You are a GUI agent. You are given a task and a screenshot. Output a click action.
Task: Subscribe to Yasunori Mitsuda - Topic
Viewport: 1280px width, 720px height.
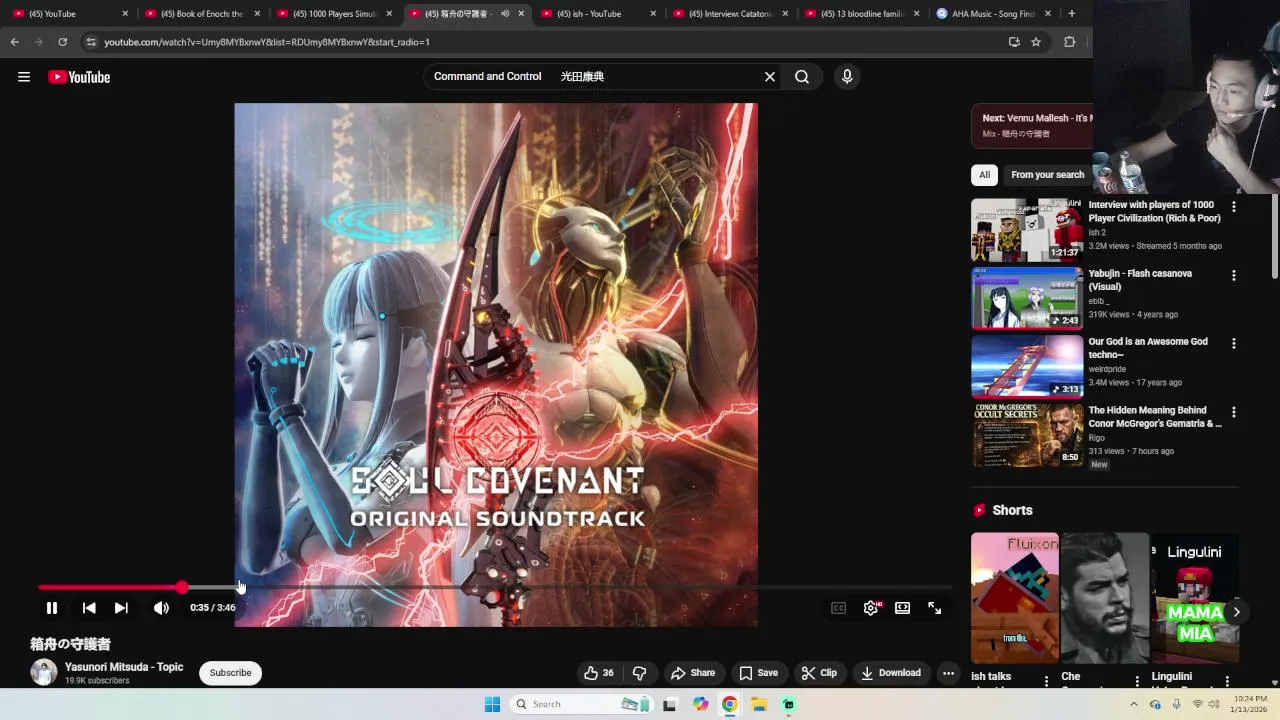[x=230, y=673]
